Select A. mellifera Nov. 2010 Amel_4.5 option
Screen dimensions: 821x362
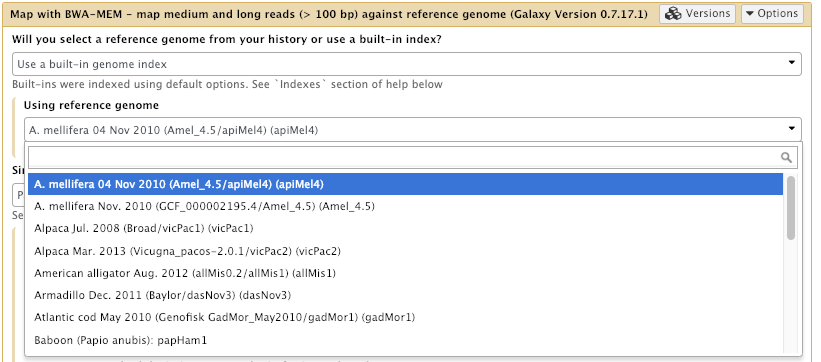405,206
